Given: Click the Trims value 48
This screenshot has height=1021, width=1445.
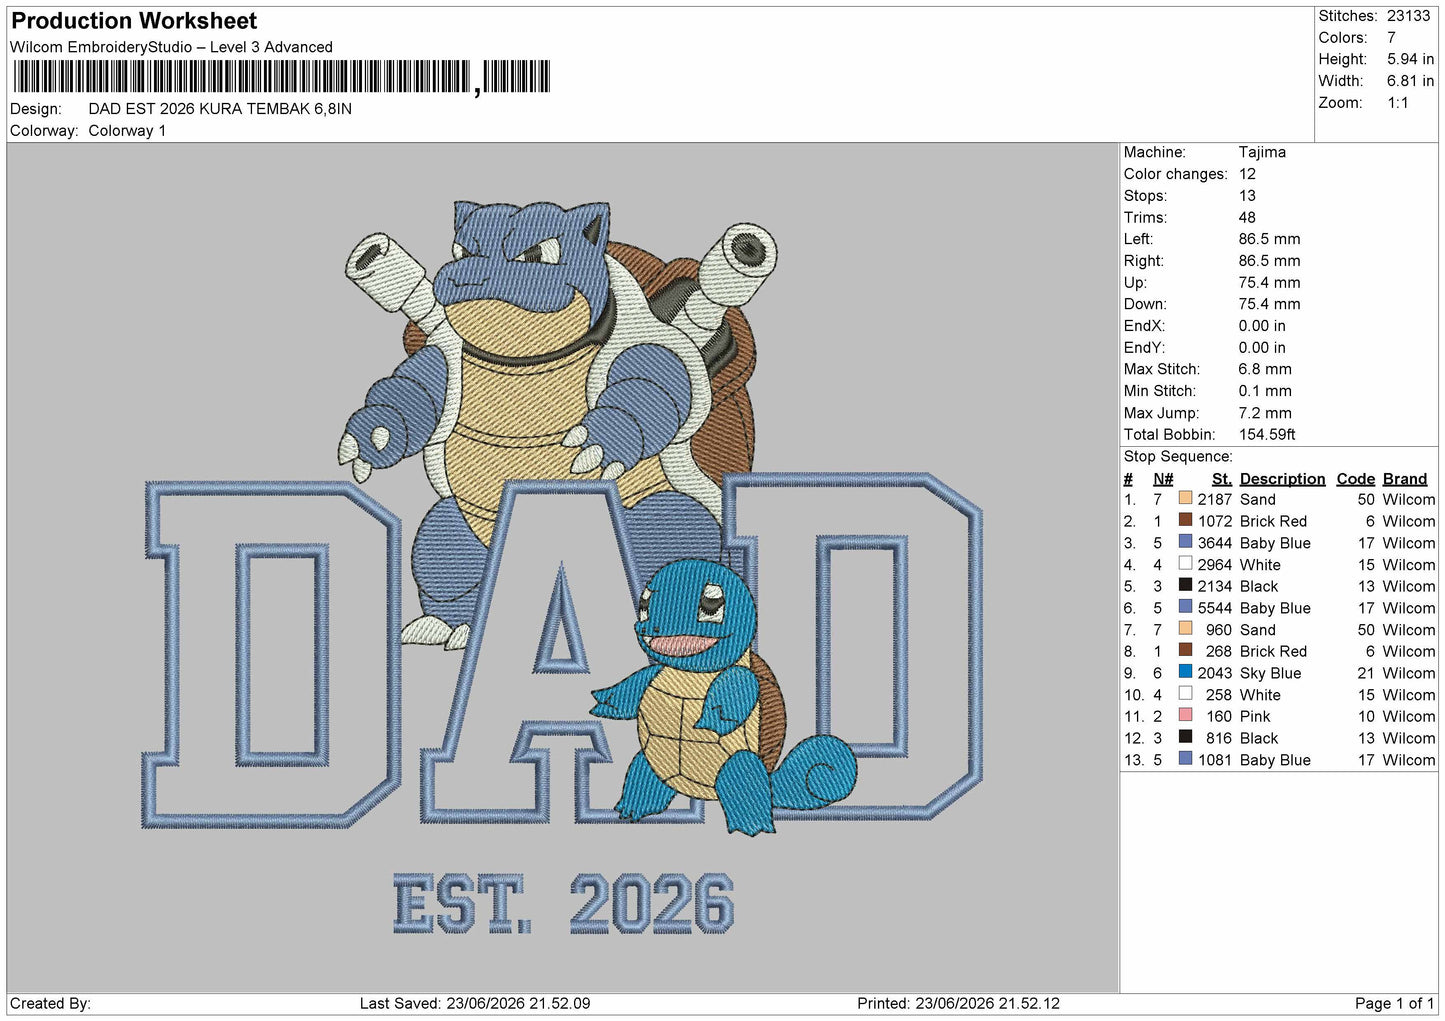Looking at the screenshot, I should pyautogui.click(x=1247, y=217).
